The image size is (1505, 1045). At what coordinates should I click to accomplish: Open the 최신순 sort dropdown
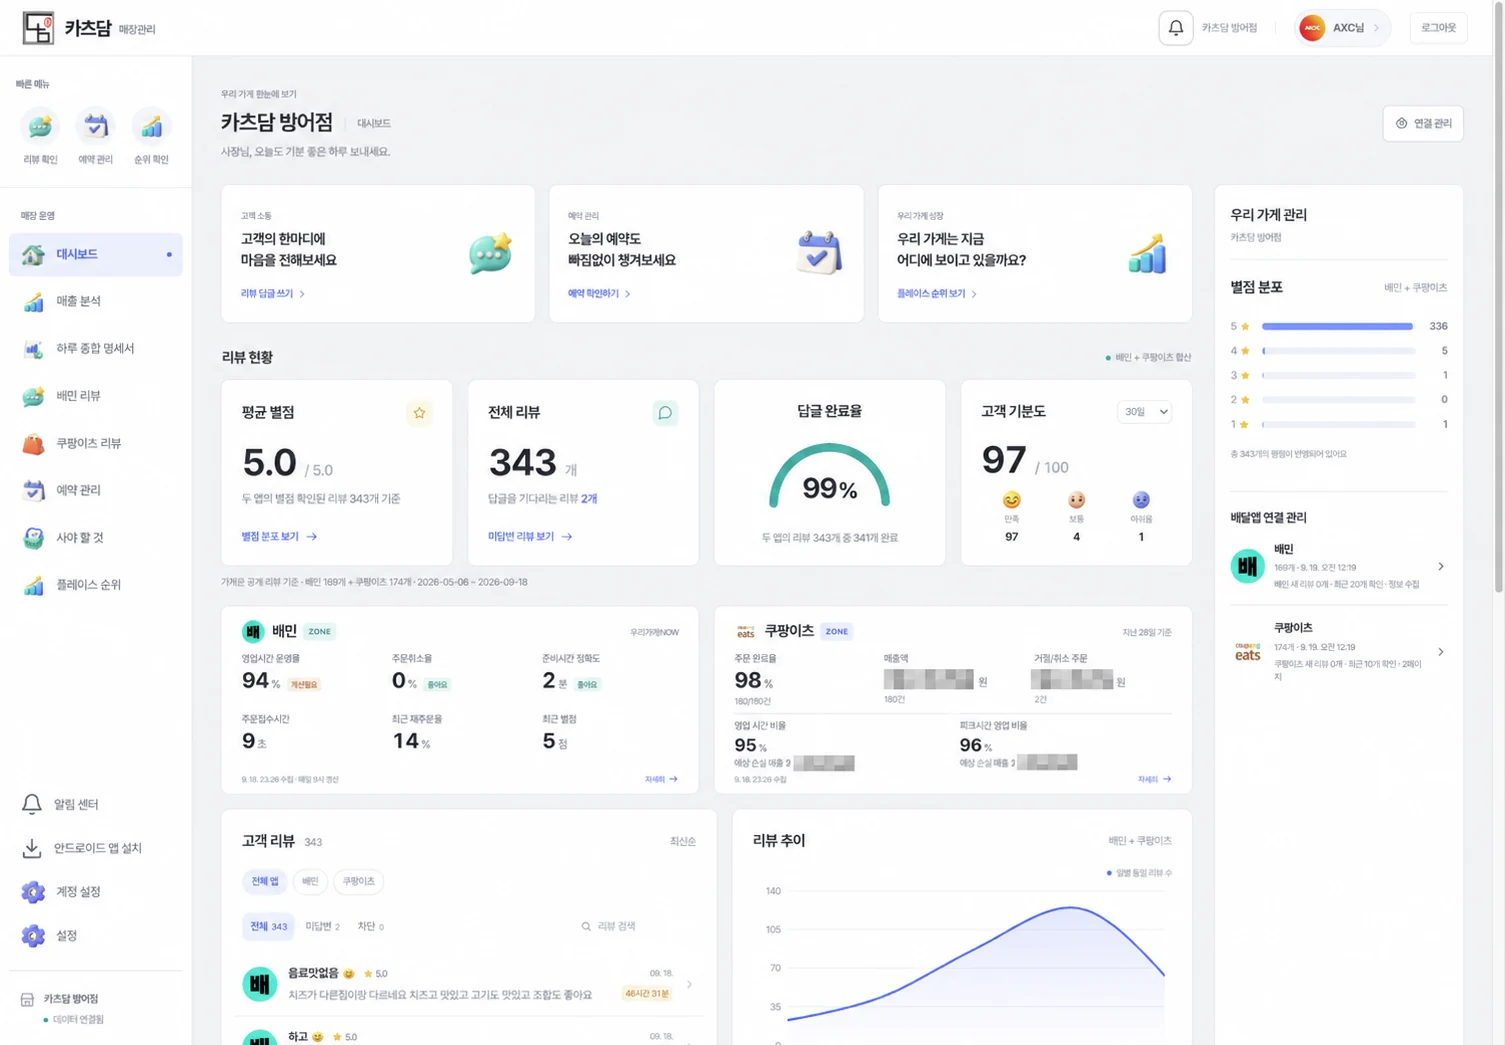(x=682, y=842)
